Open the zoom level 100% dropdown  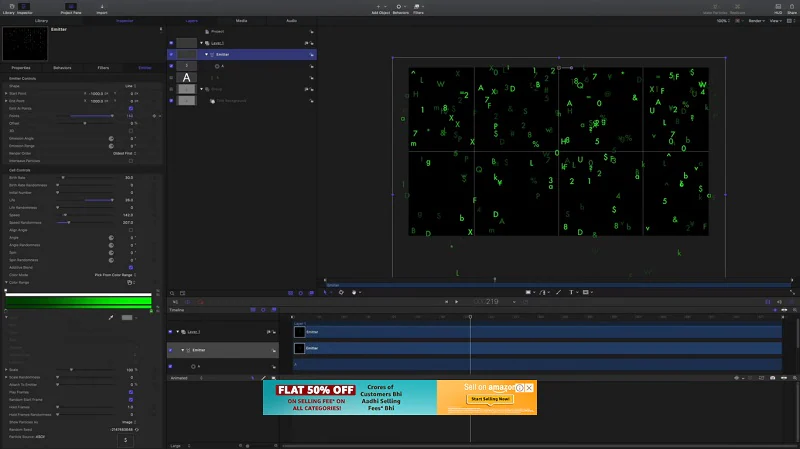(x=723, y=21)
